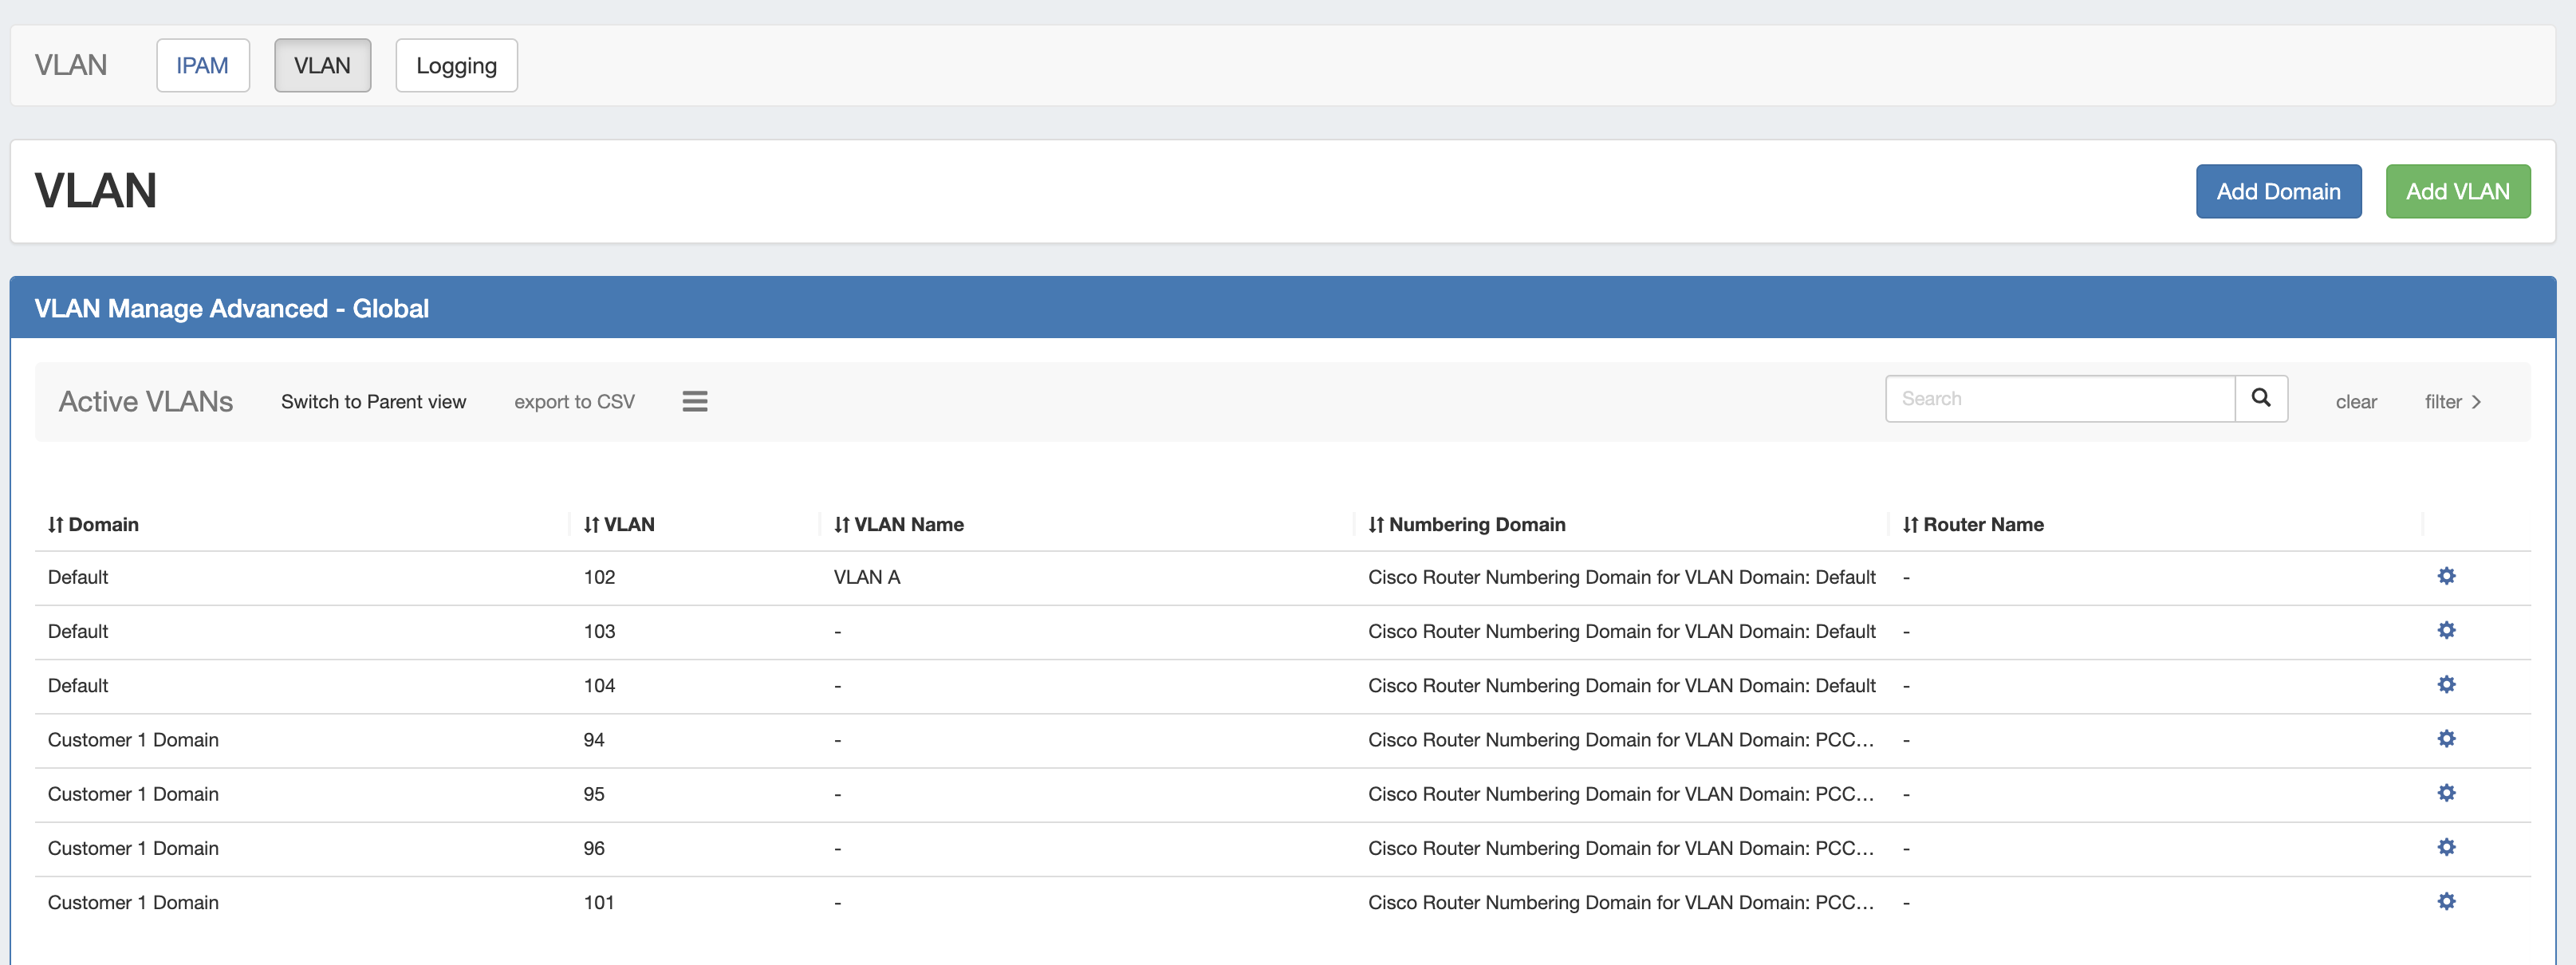Open gear menu for VLAN 96 row

tap(2446, 847)
